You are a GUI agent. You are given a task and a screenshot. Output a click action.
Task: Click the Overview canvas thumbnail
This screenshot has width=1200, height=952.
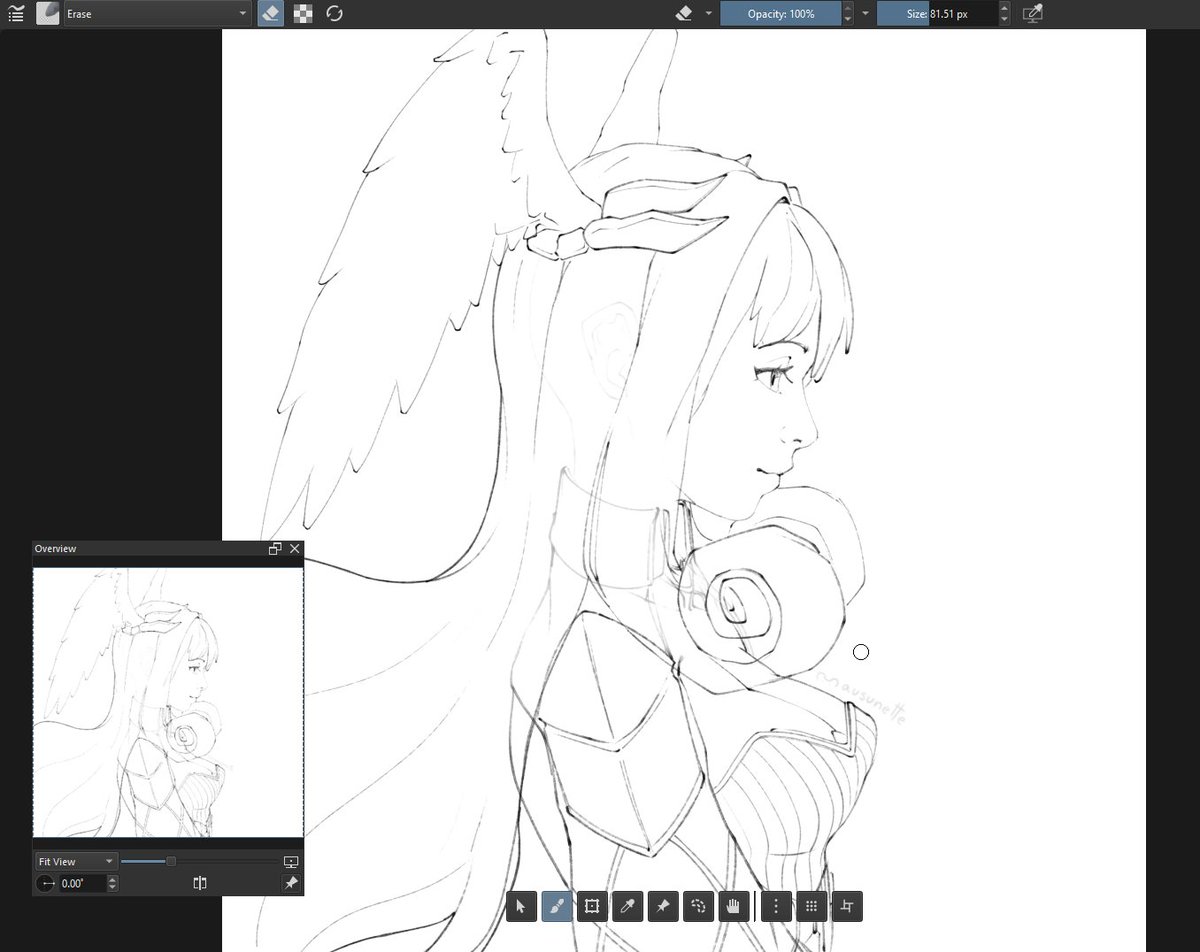tap(168, 703)
